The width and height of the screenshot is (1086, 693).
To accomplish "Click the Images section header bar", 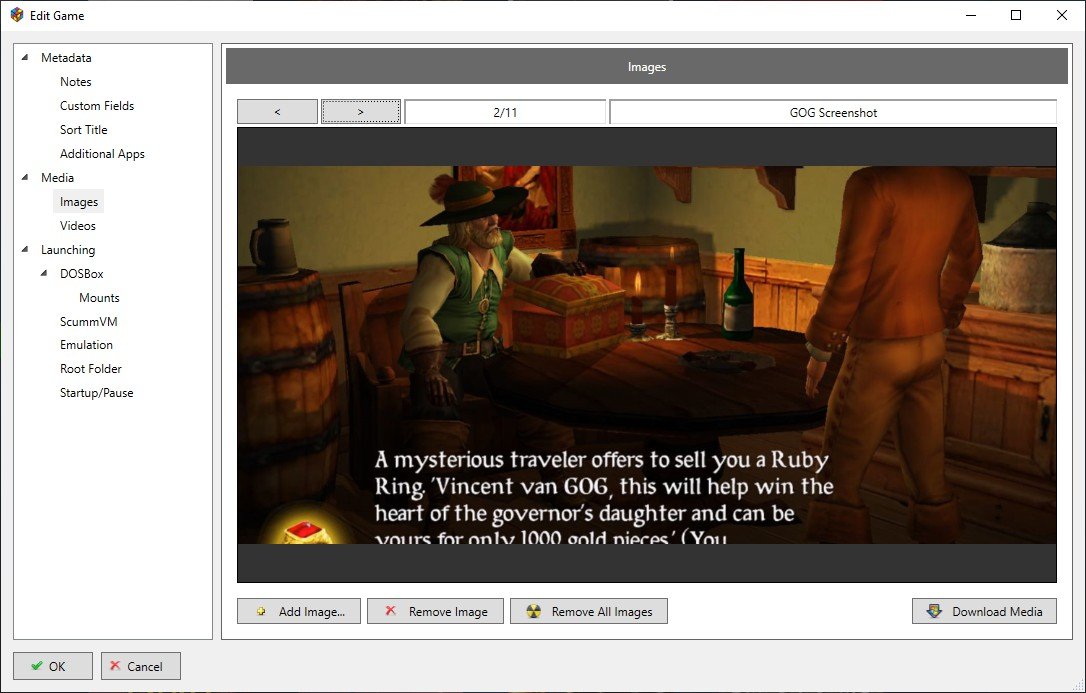I will pyautogui.click(x=647, y=66).
